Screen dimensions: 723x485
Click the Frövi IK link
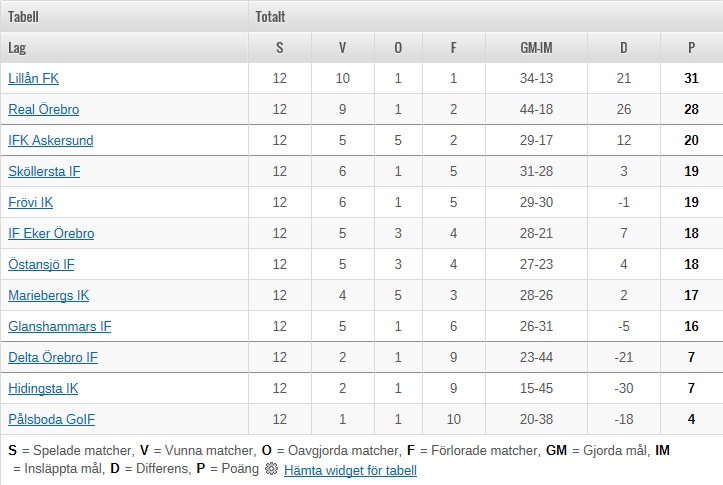(30, 202)
